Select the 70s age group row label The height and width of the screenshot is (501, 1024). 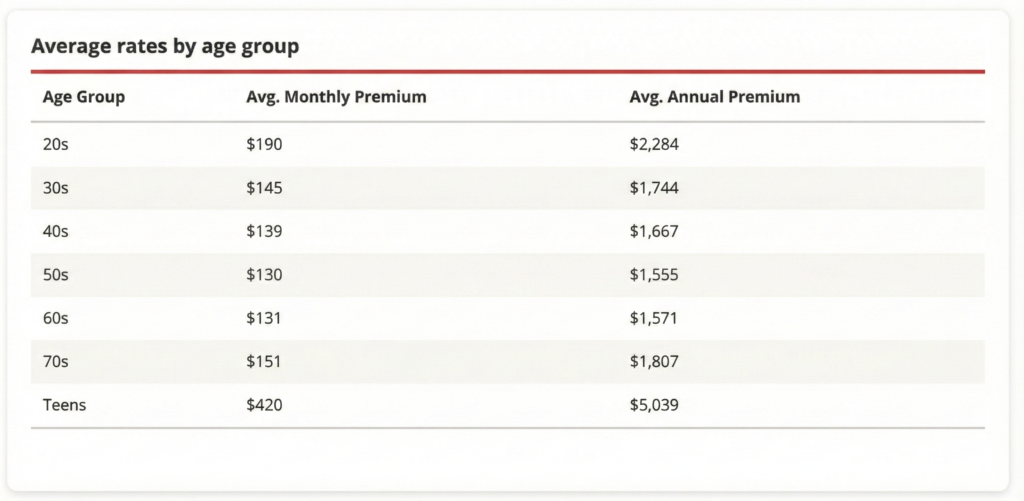(x=56, y=362)
